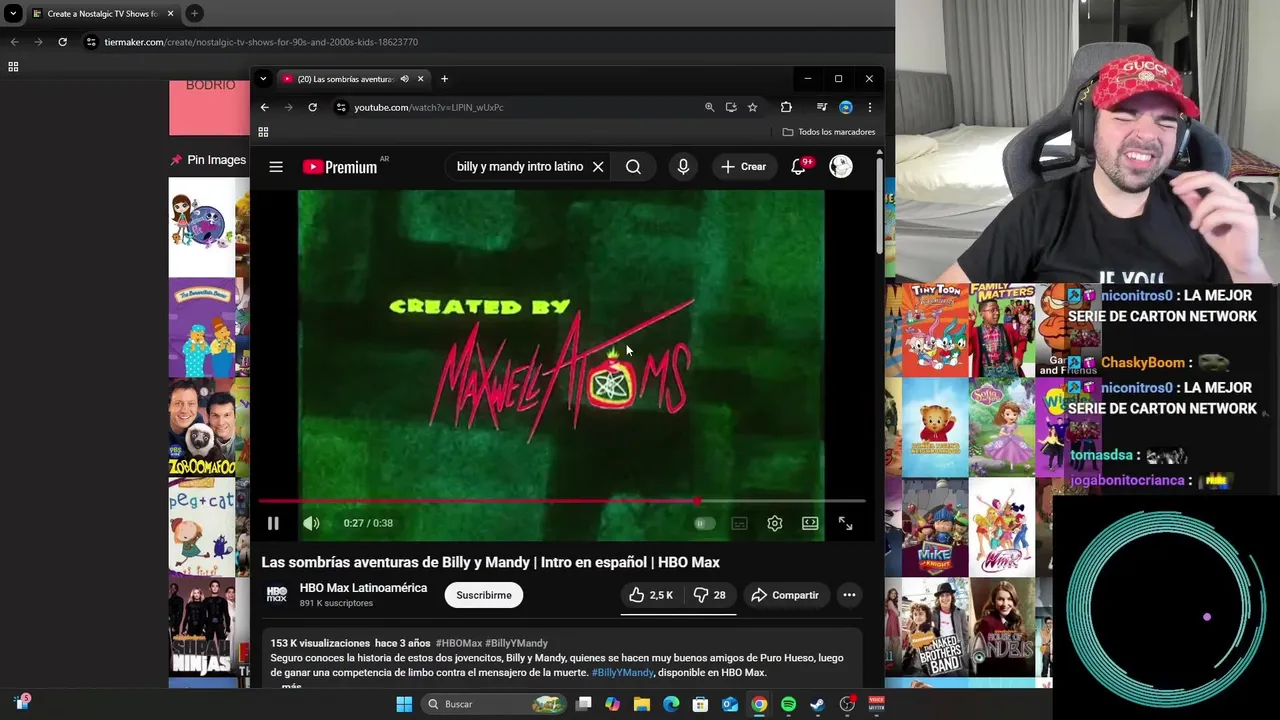Focus the YouTube search box
The image size is (1280, 720).
pos(519,167)
